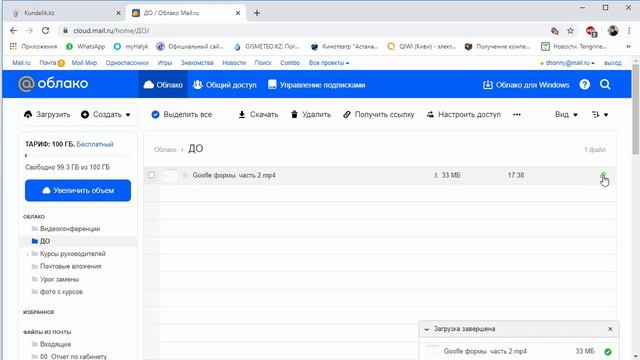Open Мой Мир in the top navigation
This screenshot has height=360, width=640.
point(84,63)
